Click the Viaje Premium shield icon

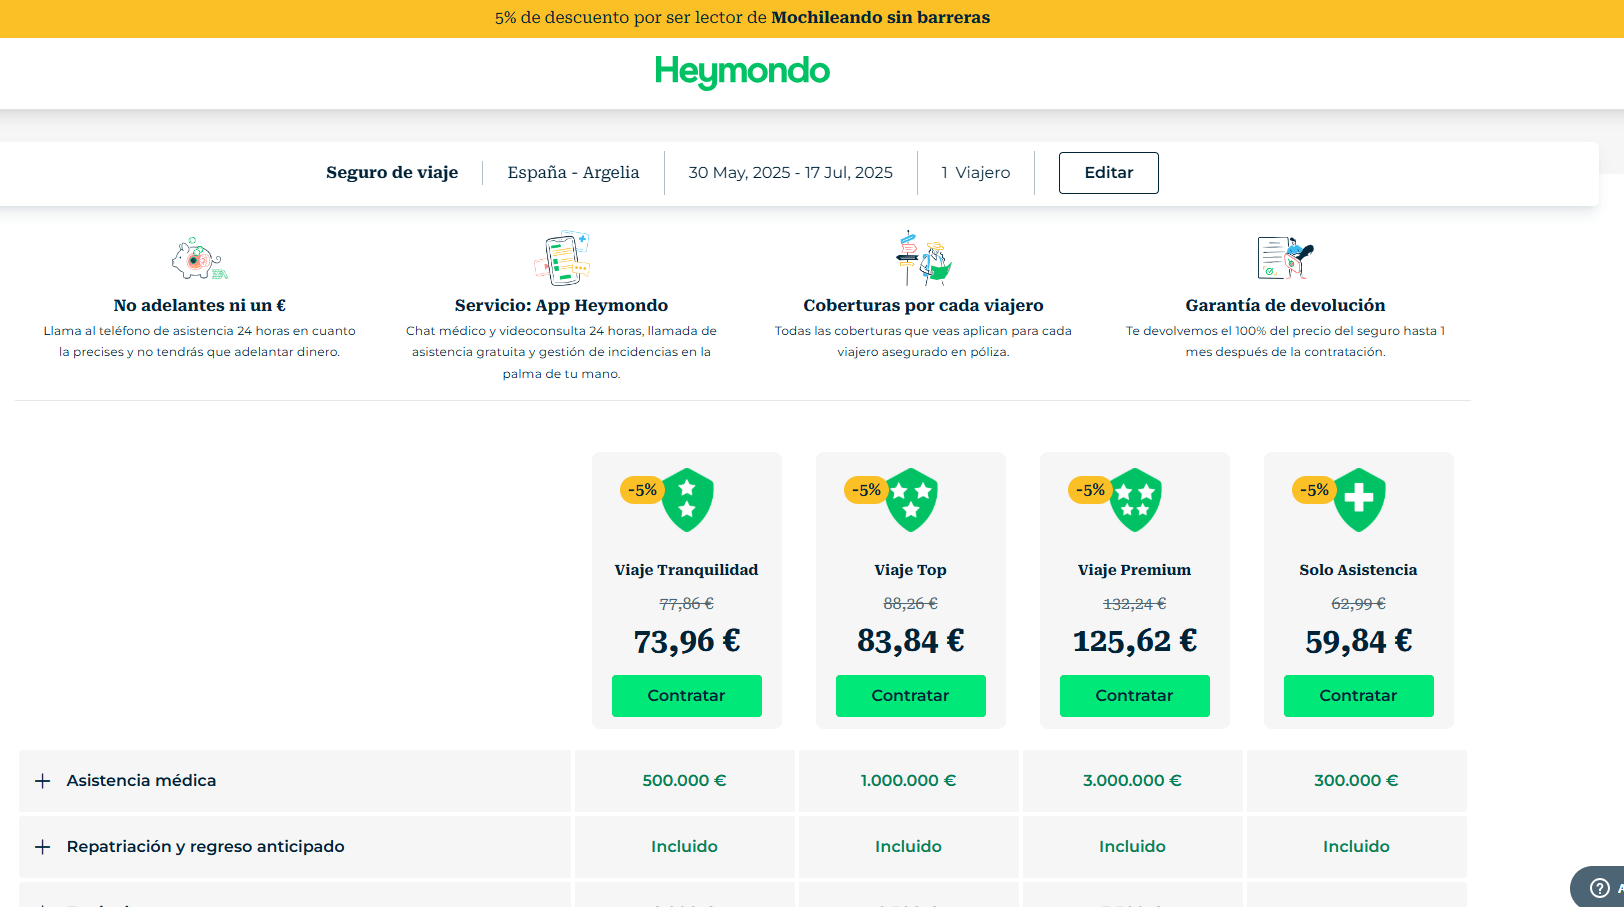(1135, 501)
